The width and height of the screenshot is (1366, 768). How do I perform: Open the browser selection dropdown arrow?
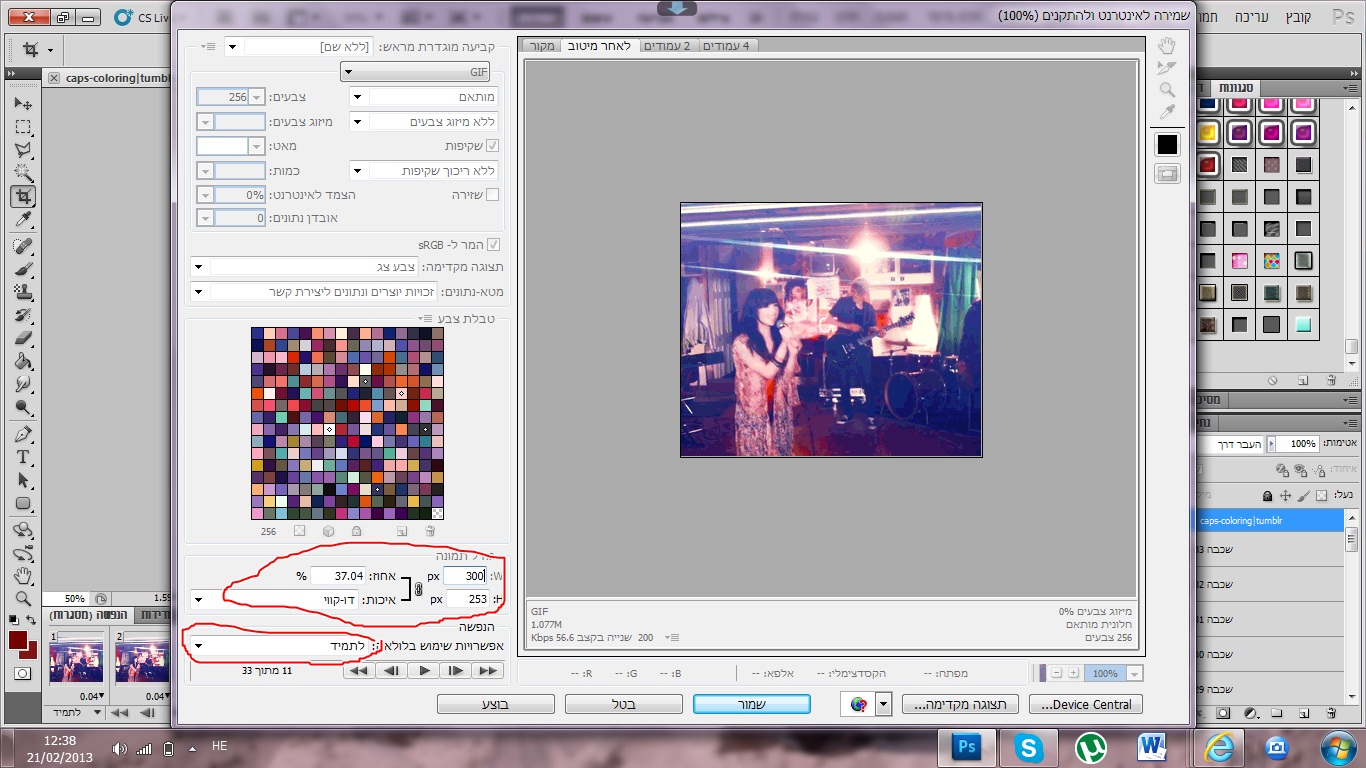point(882,704)
